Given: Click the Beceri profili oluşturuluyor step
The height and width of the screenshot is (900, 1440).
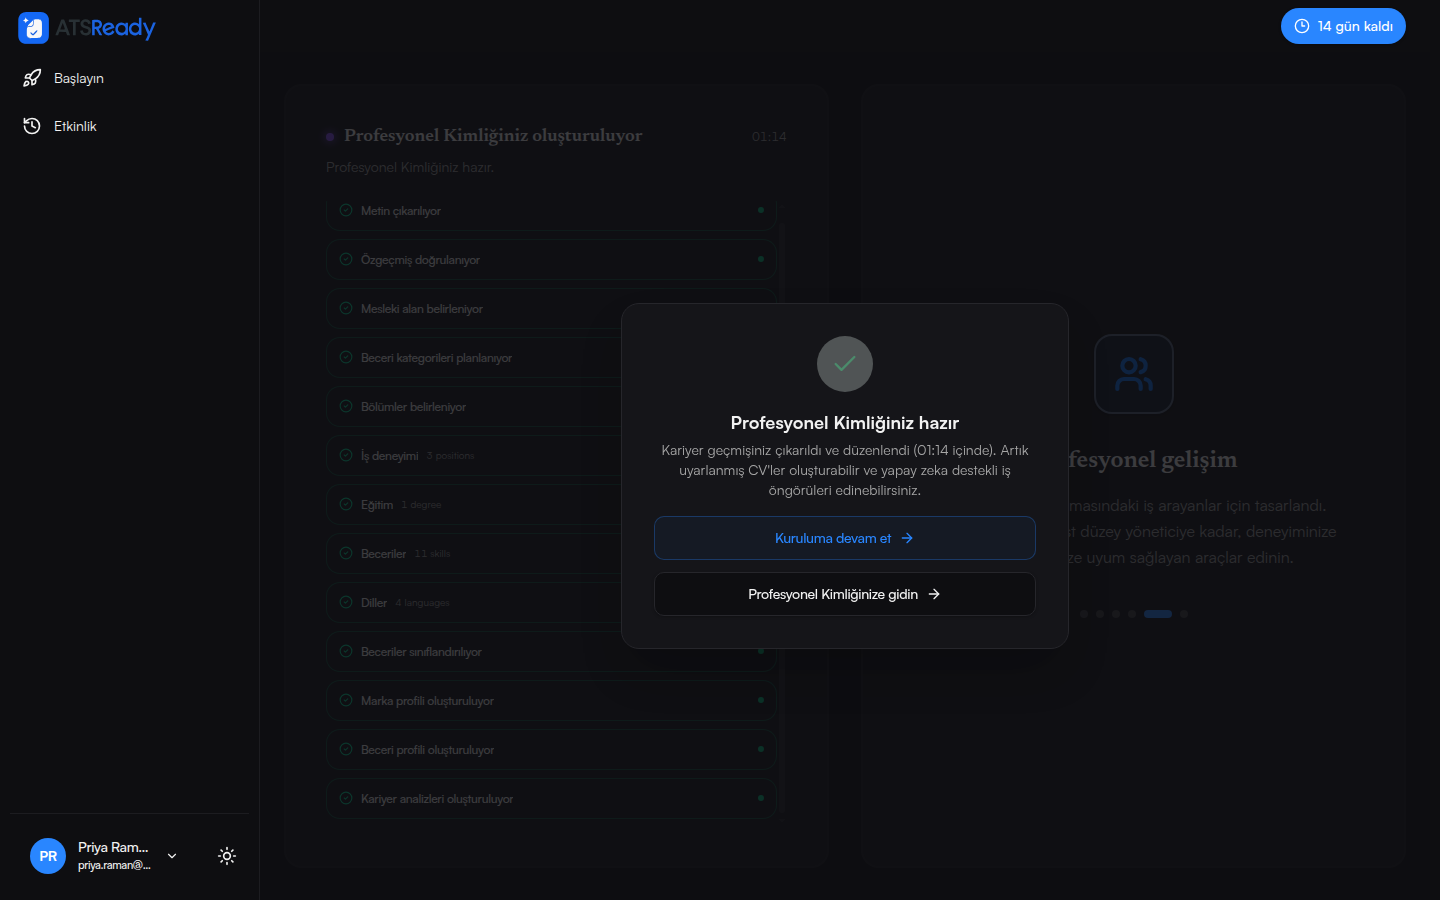Looking at the screenshot, I should pos(551,750).
